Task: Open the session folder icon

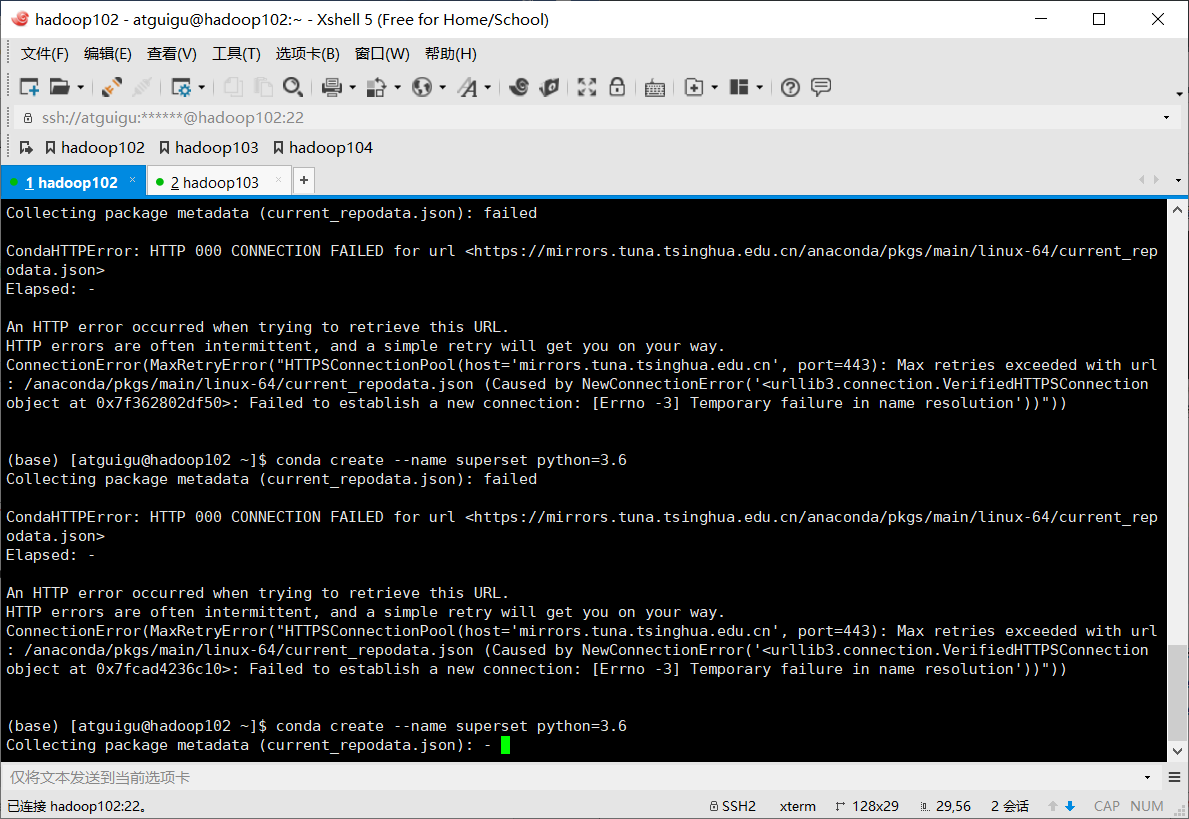Action: click(x=59, y=87)
